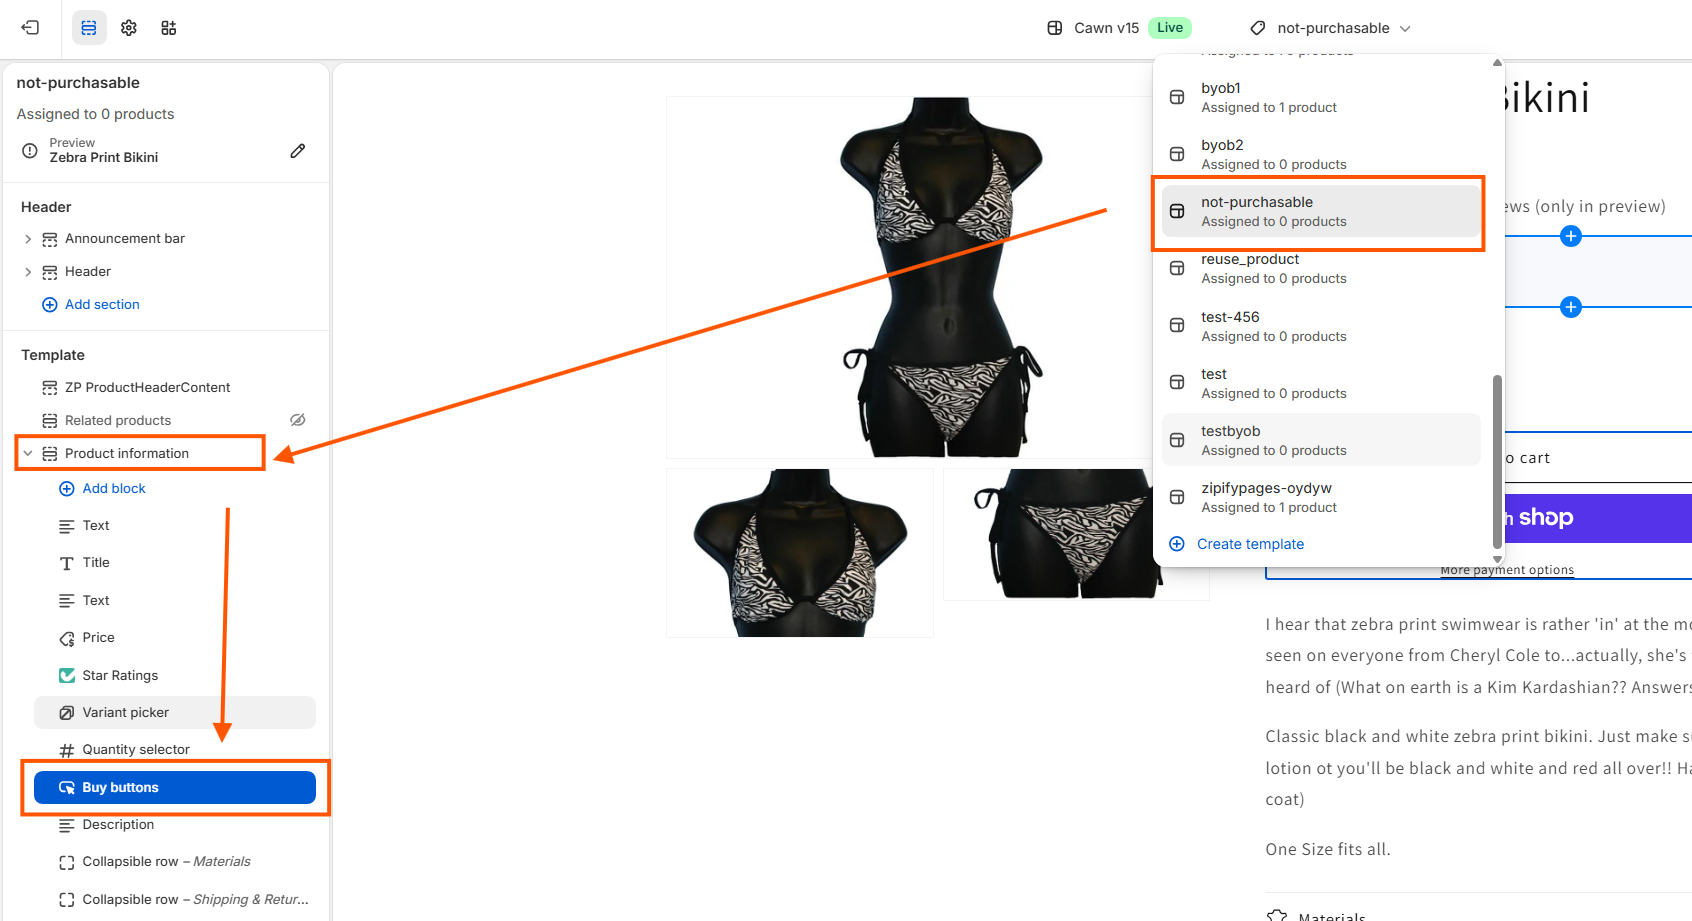Click the bikini top thumbnail image
The image size is (1692, 921).
800,553
